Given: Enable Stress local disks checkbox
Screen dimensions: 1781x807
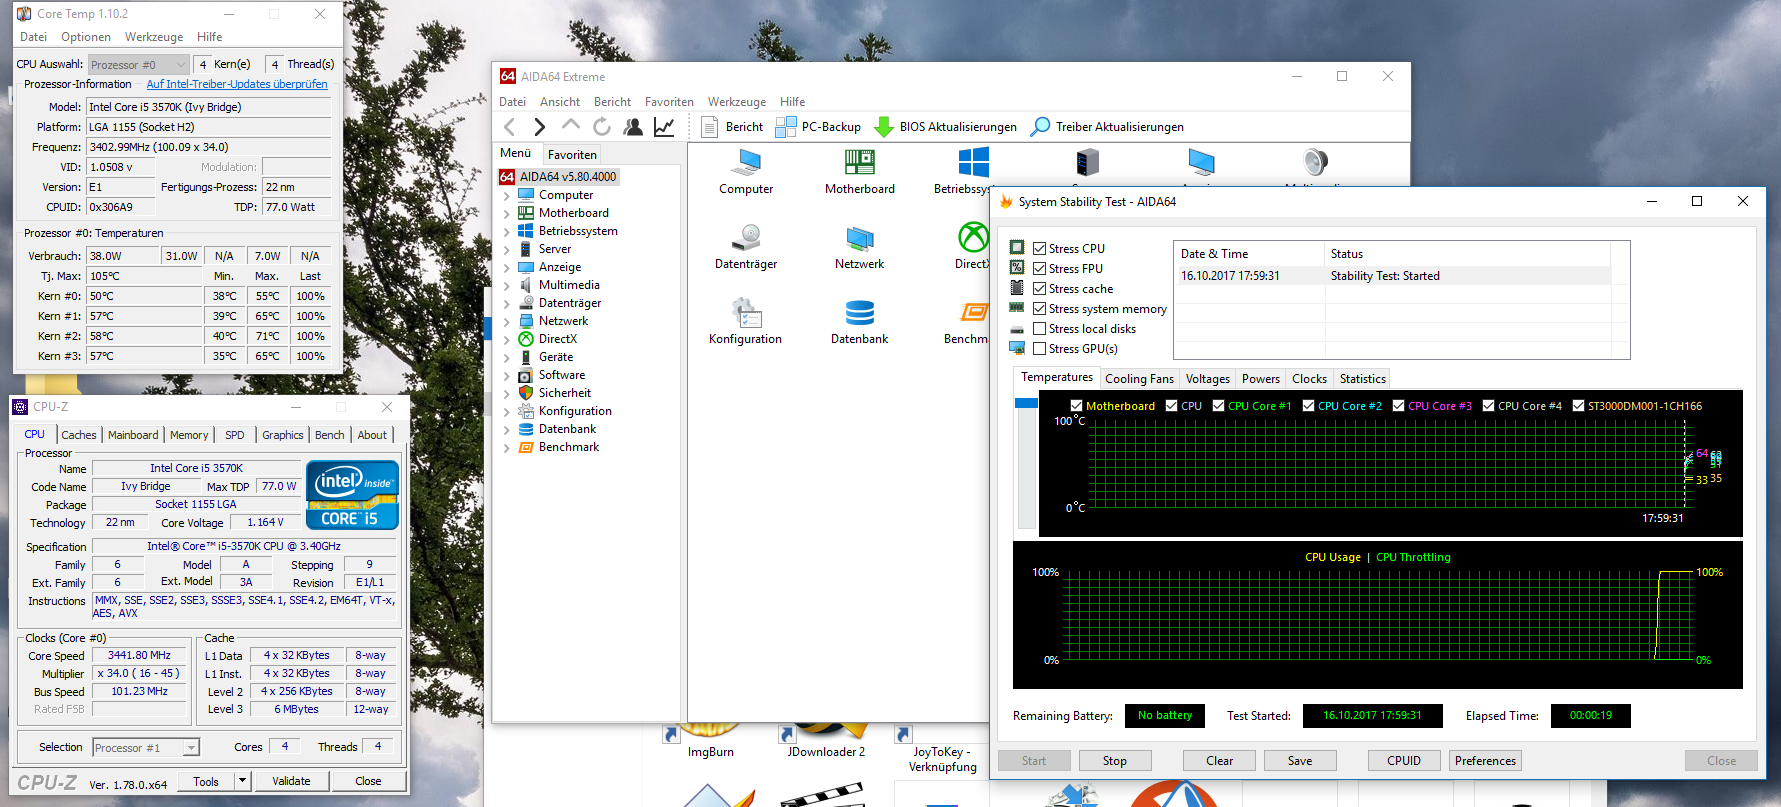Looking at the screenshot, I should 1040,329.
